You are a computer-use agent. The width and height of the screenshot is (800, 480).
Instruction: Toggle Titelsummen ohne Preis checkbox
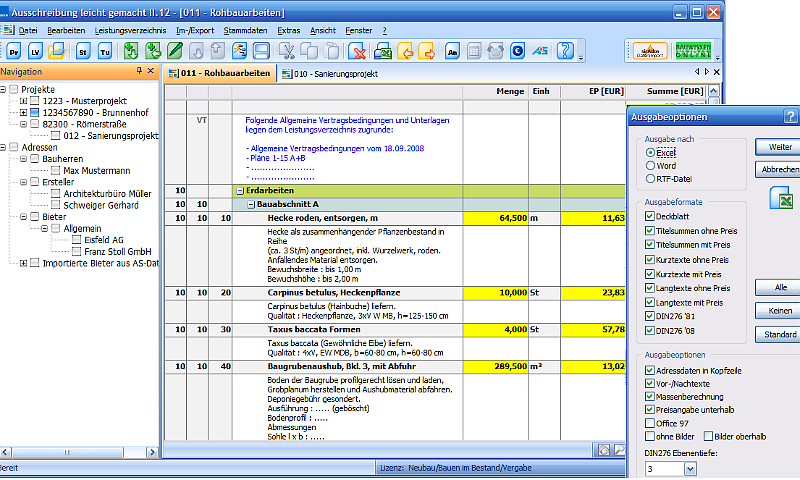tap(649, 231)
